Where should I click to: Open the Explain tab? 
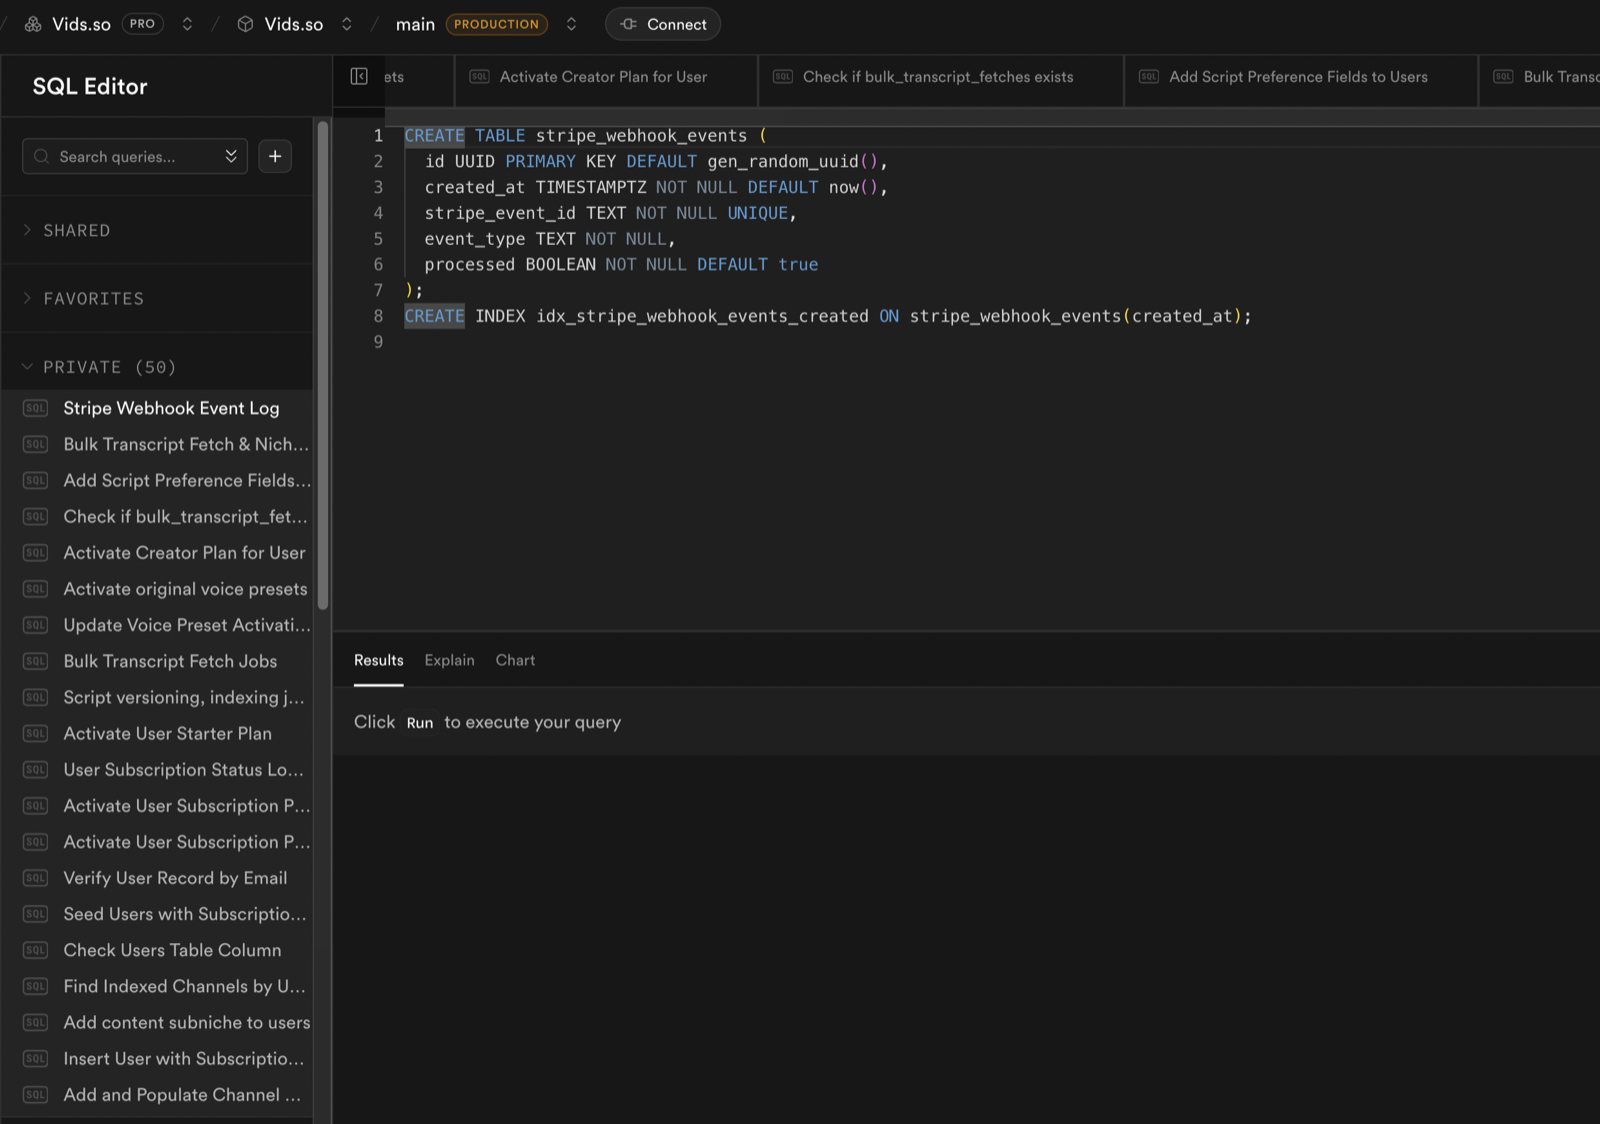(x=449, y=660)
